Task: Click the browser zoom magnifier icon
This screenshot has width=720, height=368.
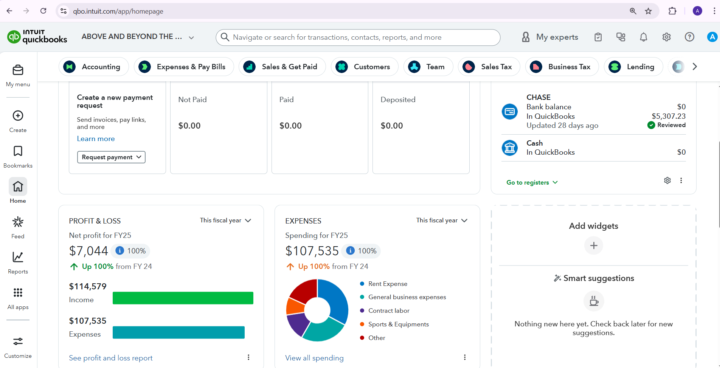Action: 633,11
